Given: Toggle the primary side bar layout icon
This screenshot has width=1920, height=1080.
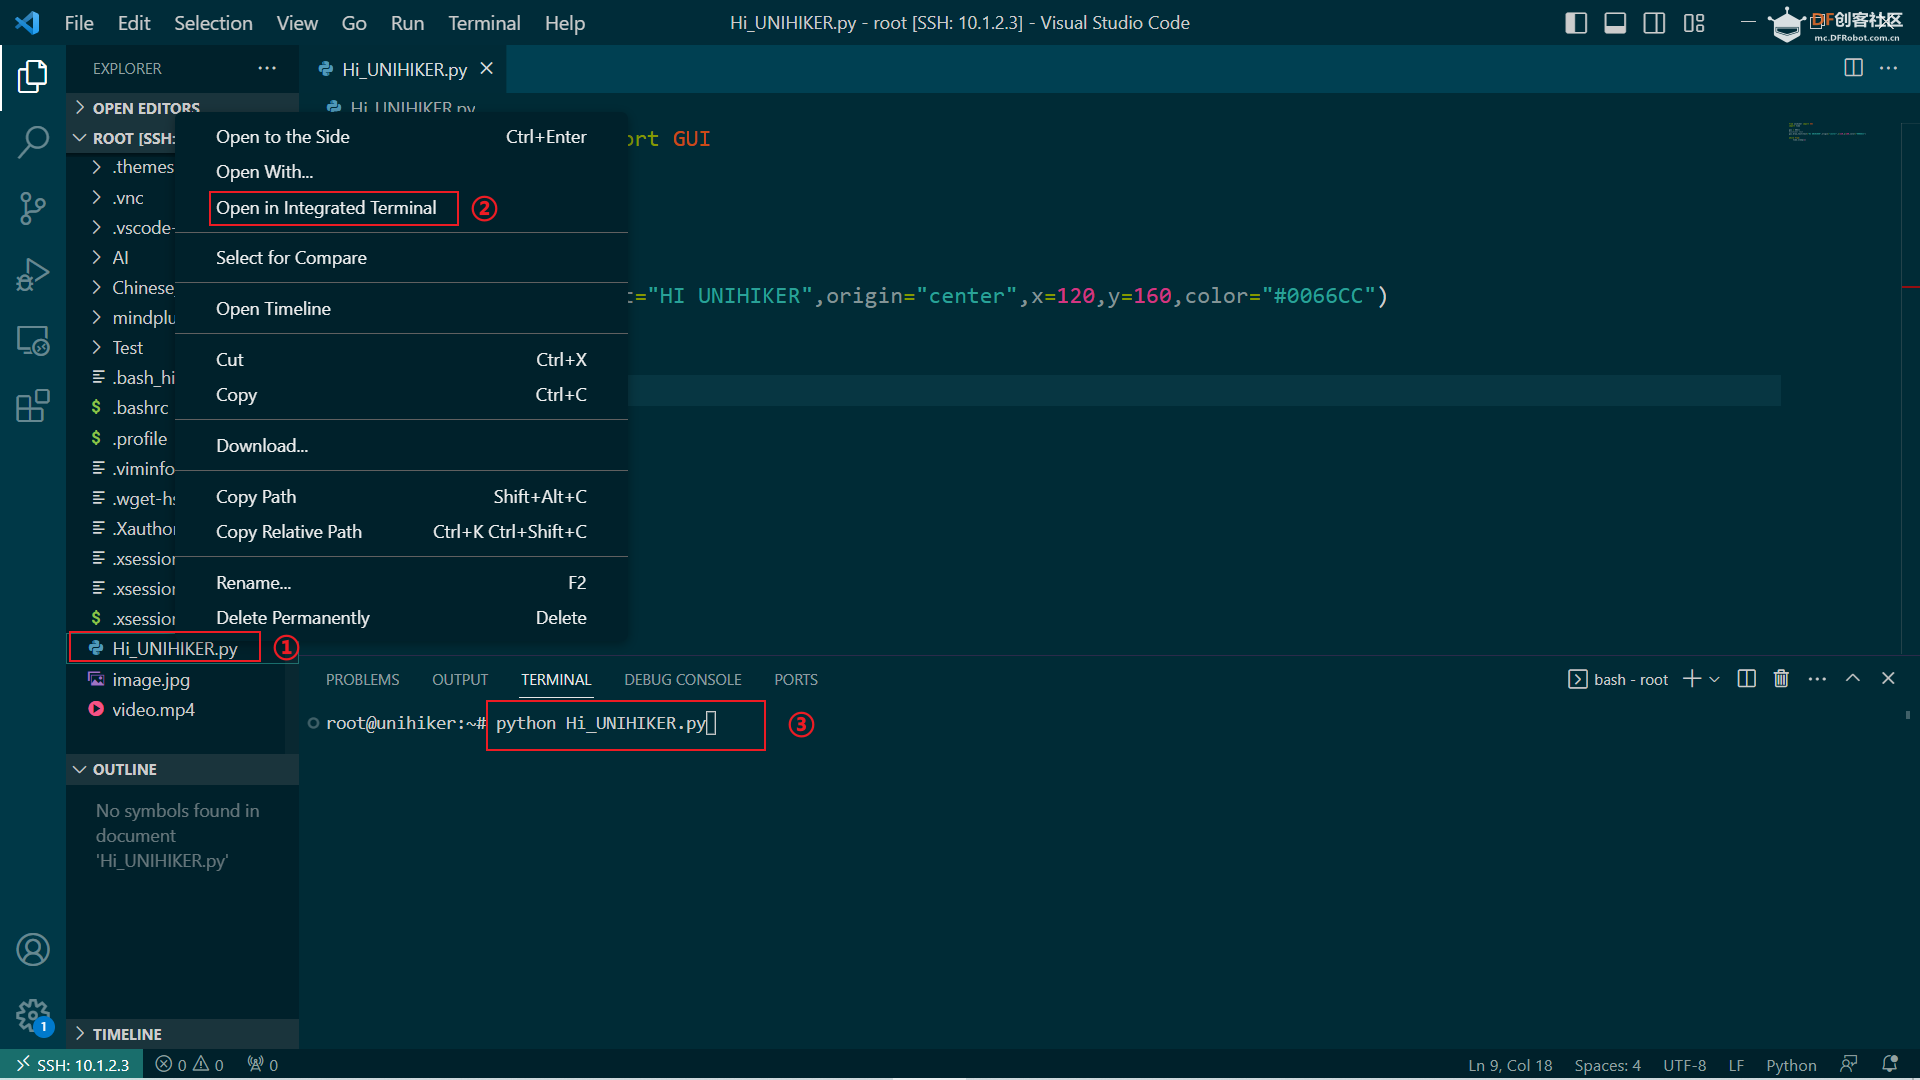Looking at the screenshot, I should pyautogui.click(x=1576, y=23).
